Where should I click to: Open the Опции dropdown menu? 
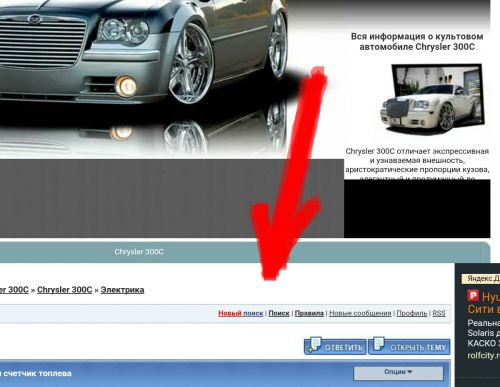pos(398,373)
